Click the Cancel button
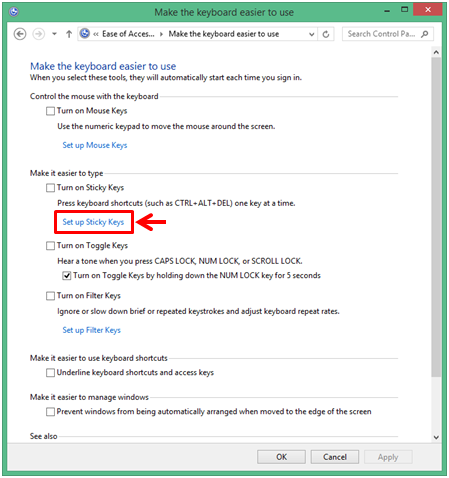 tap(335, 457)
